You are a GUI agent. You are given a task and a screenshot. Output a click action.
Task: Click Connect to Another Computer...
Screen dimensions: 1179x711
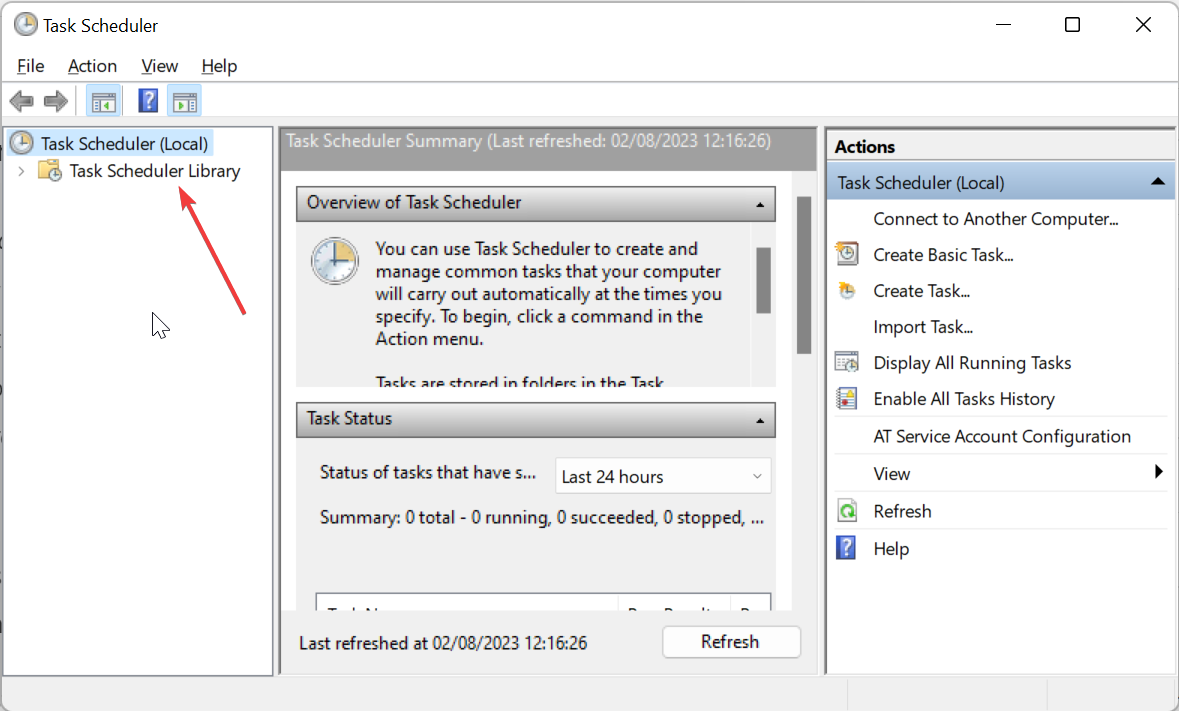(x=996, y=219)
